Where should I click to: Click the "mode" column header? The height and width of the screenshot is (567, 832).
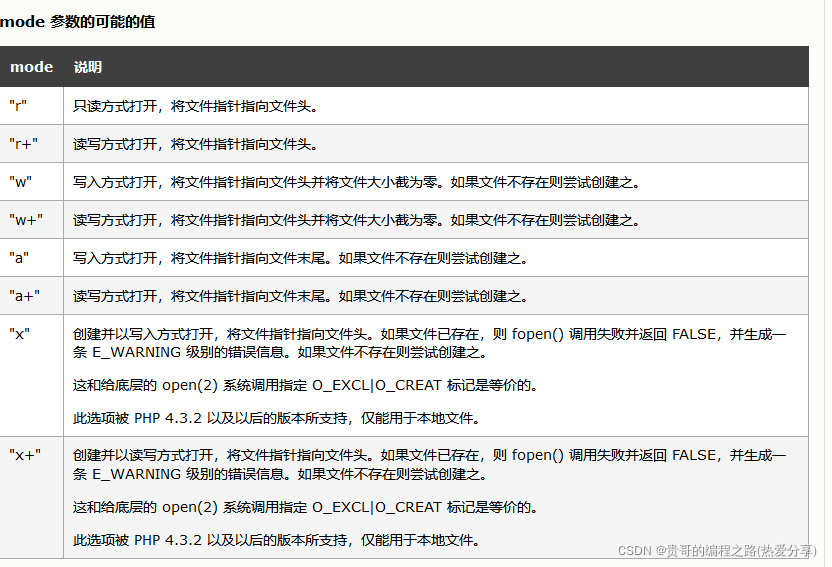32,67
